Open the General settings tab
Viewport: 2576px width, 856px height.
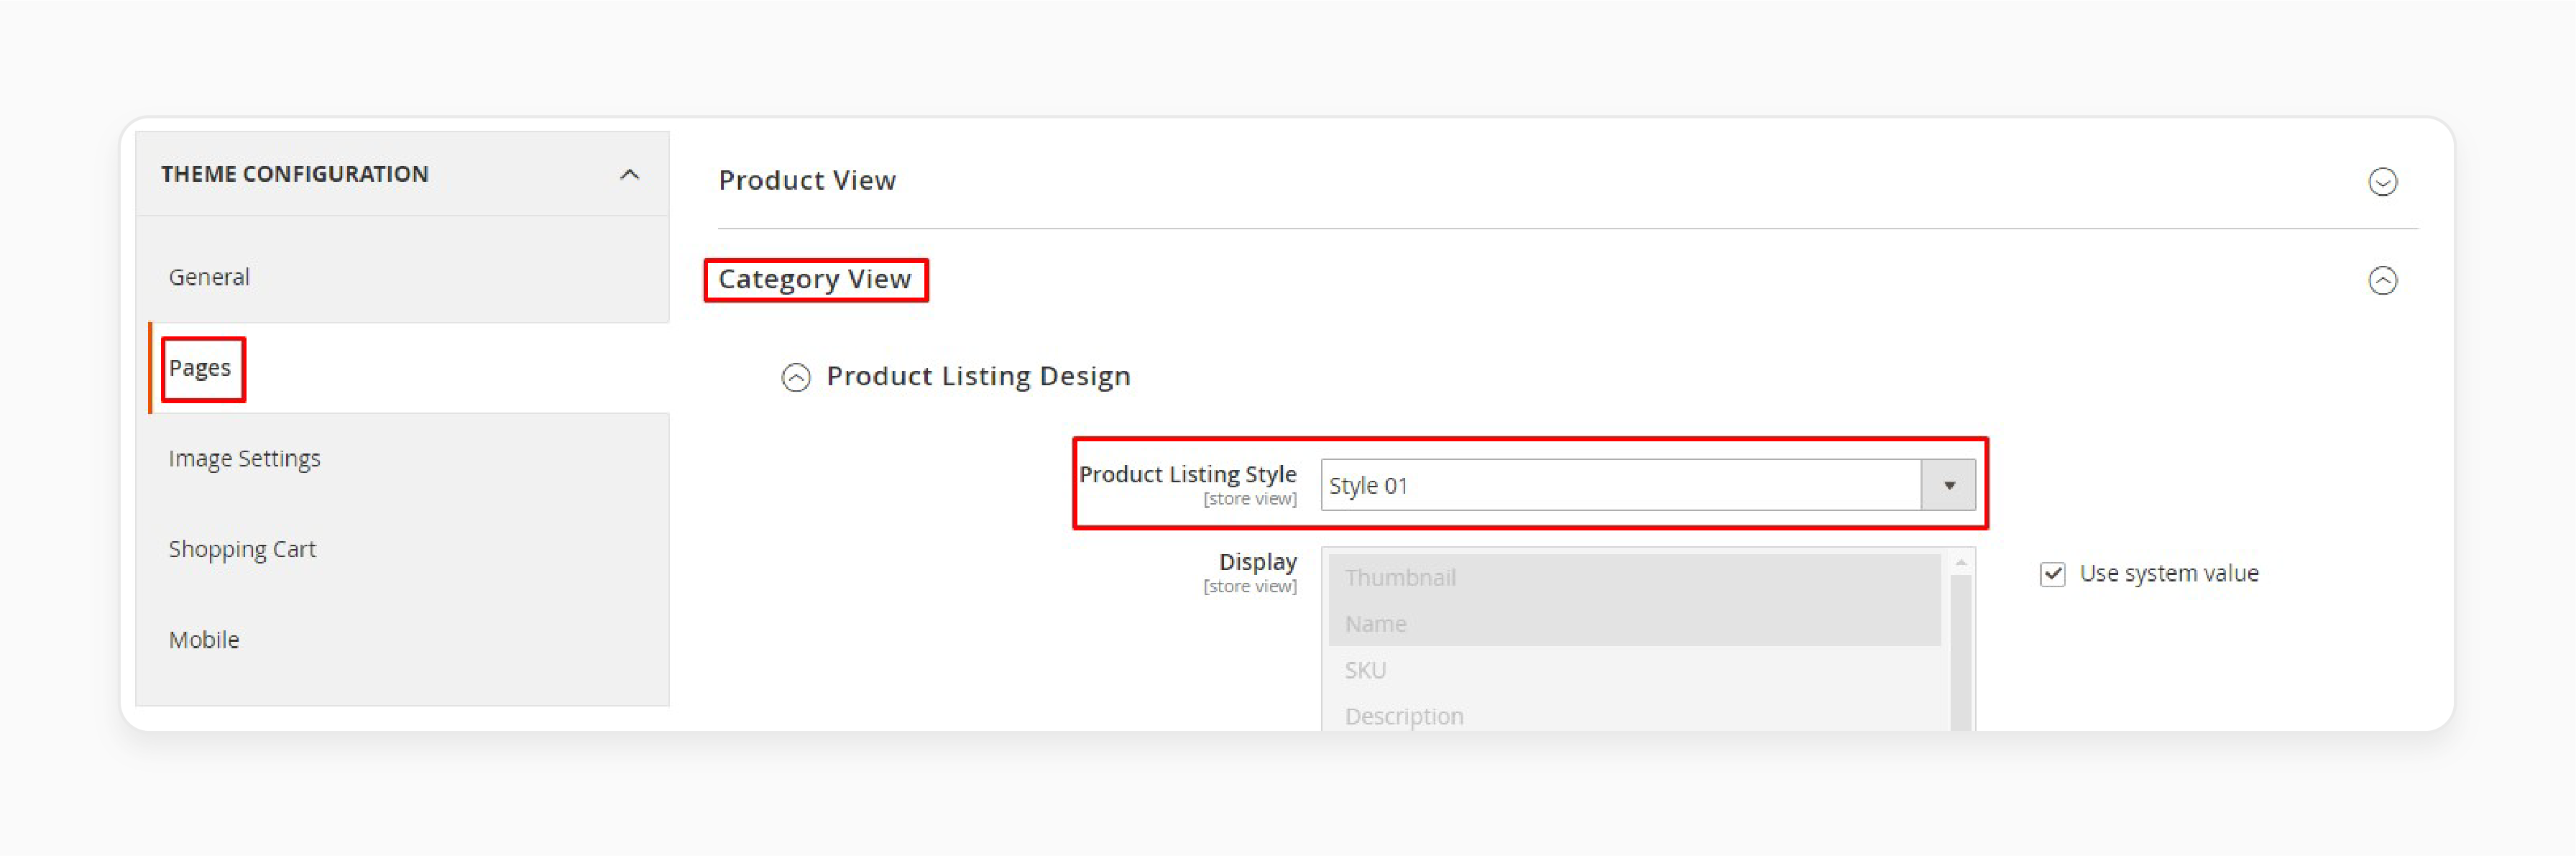pyautogui.click(x=209, y=277)
